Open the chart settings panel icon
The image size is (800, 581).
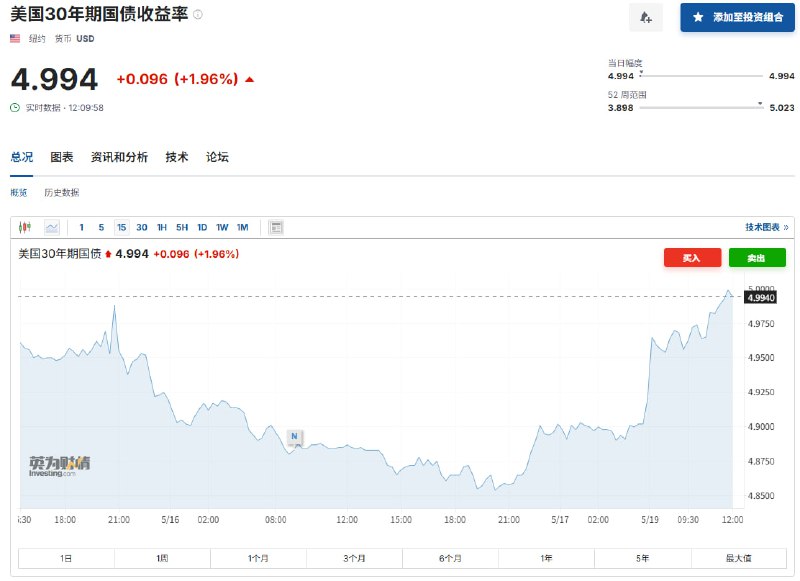click(x=276, y=227)
